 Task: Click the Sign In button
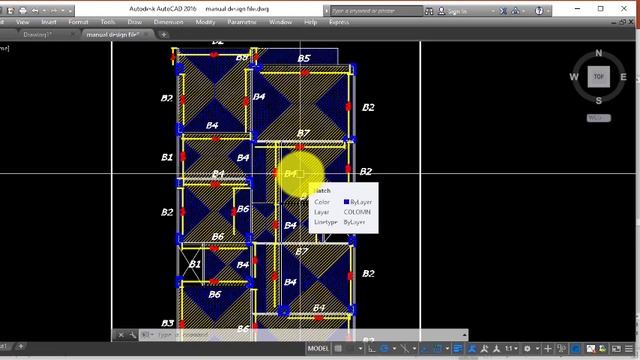[x=452, y=11]
